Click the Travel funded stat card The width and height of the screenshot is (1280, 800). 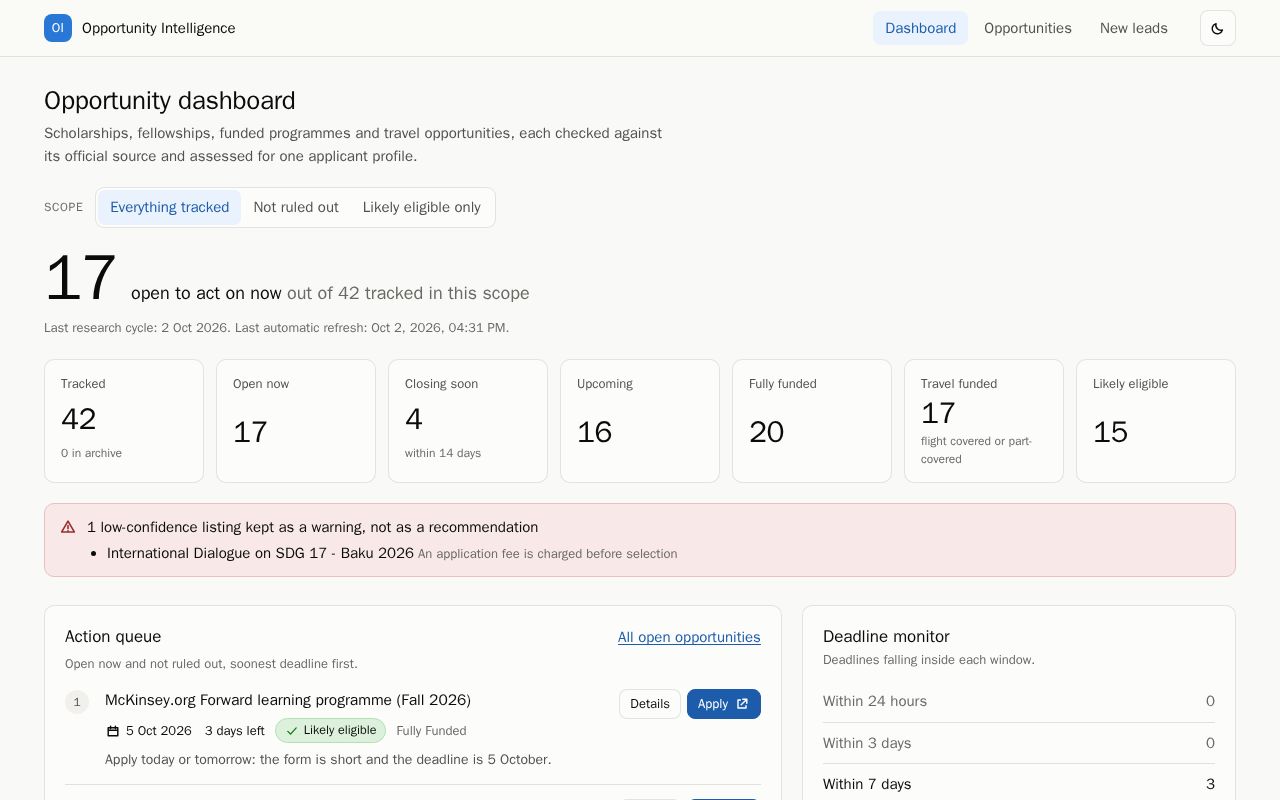(x=984, y=421)
